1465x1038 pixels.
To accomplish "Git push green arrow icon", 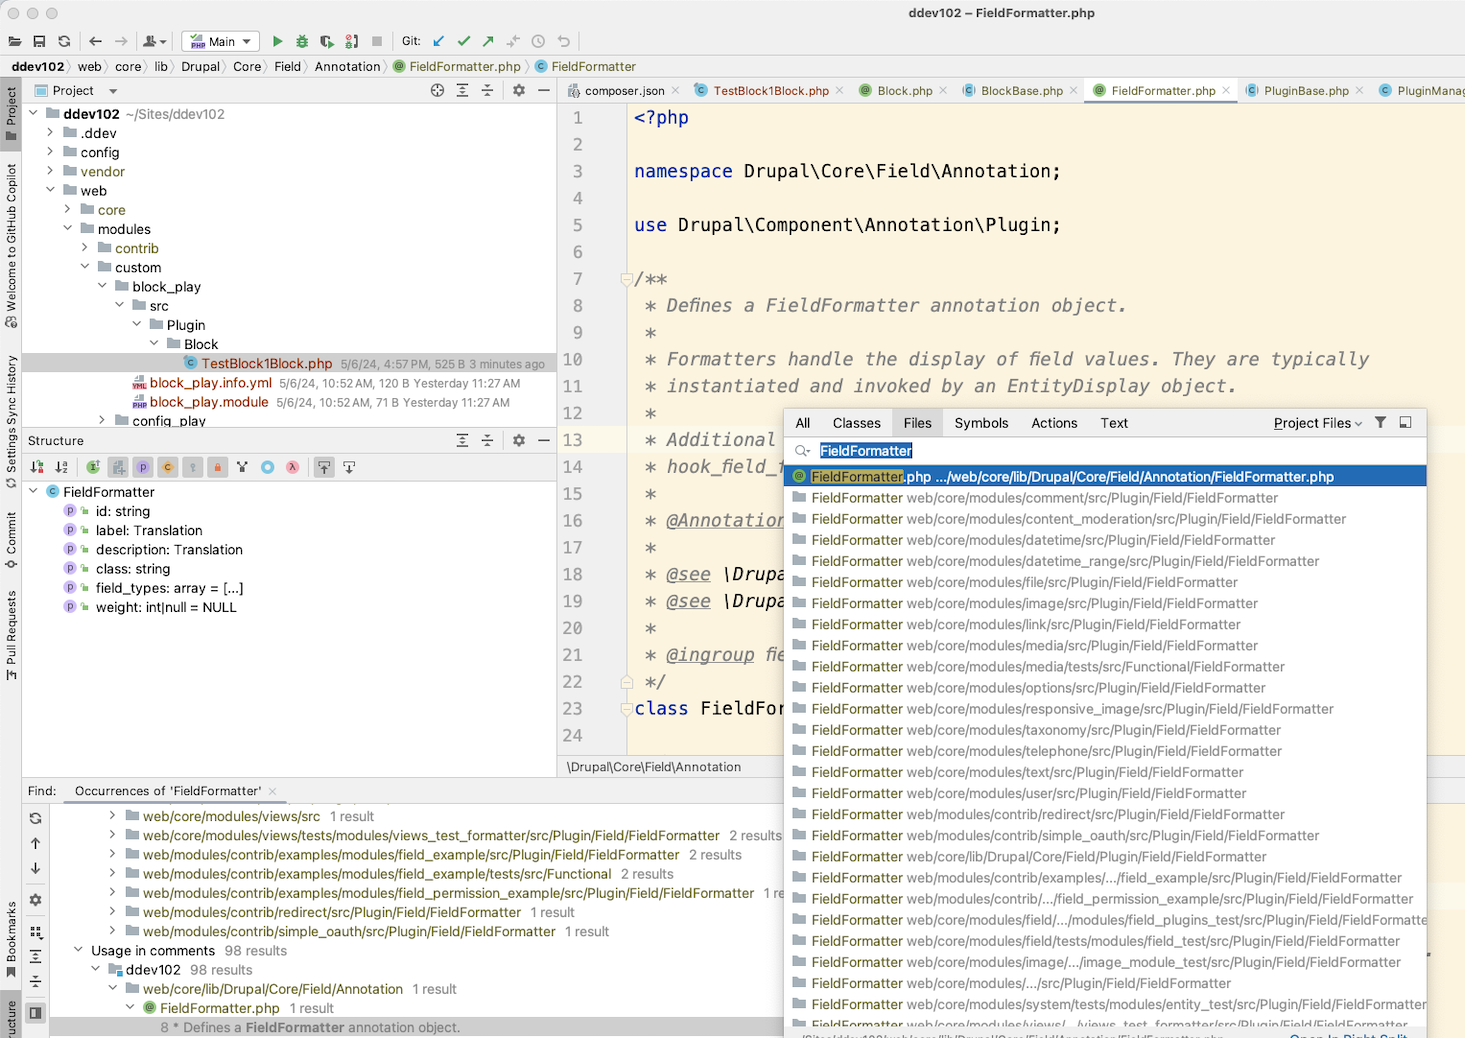I will pyautogui.click(x=488, y=41).
